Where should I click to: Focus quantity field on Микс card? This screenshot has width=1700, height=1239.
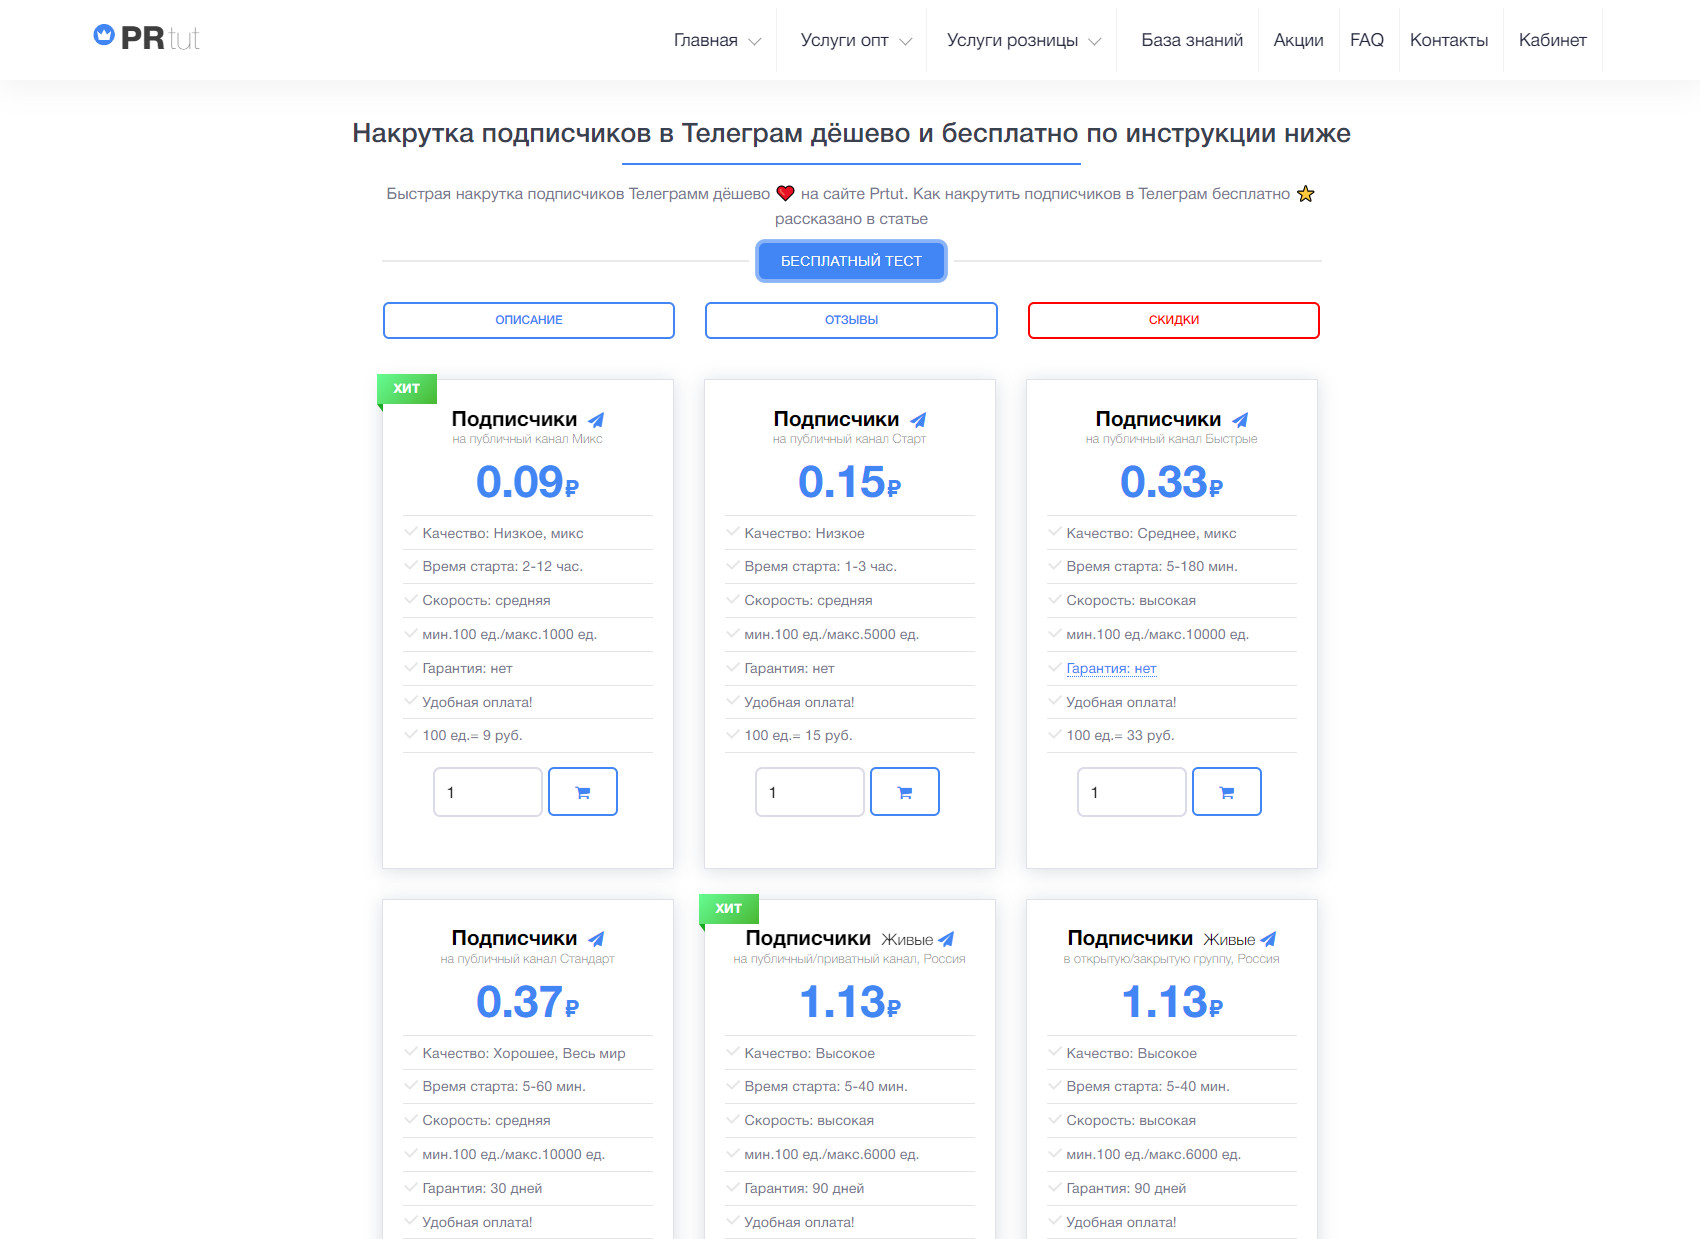488,792
